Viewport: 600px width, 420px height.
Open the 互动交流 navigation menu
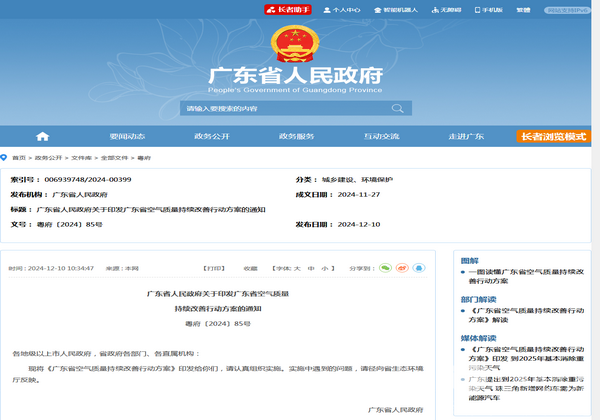pyautogui.click(x=381, y=136)
